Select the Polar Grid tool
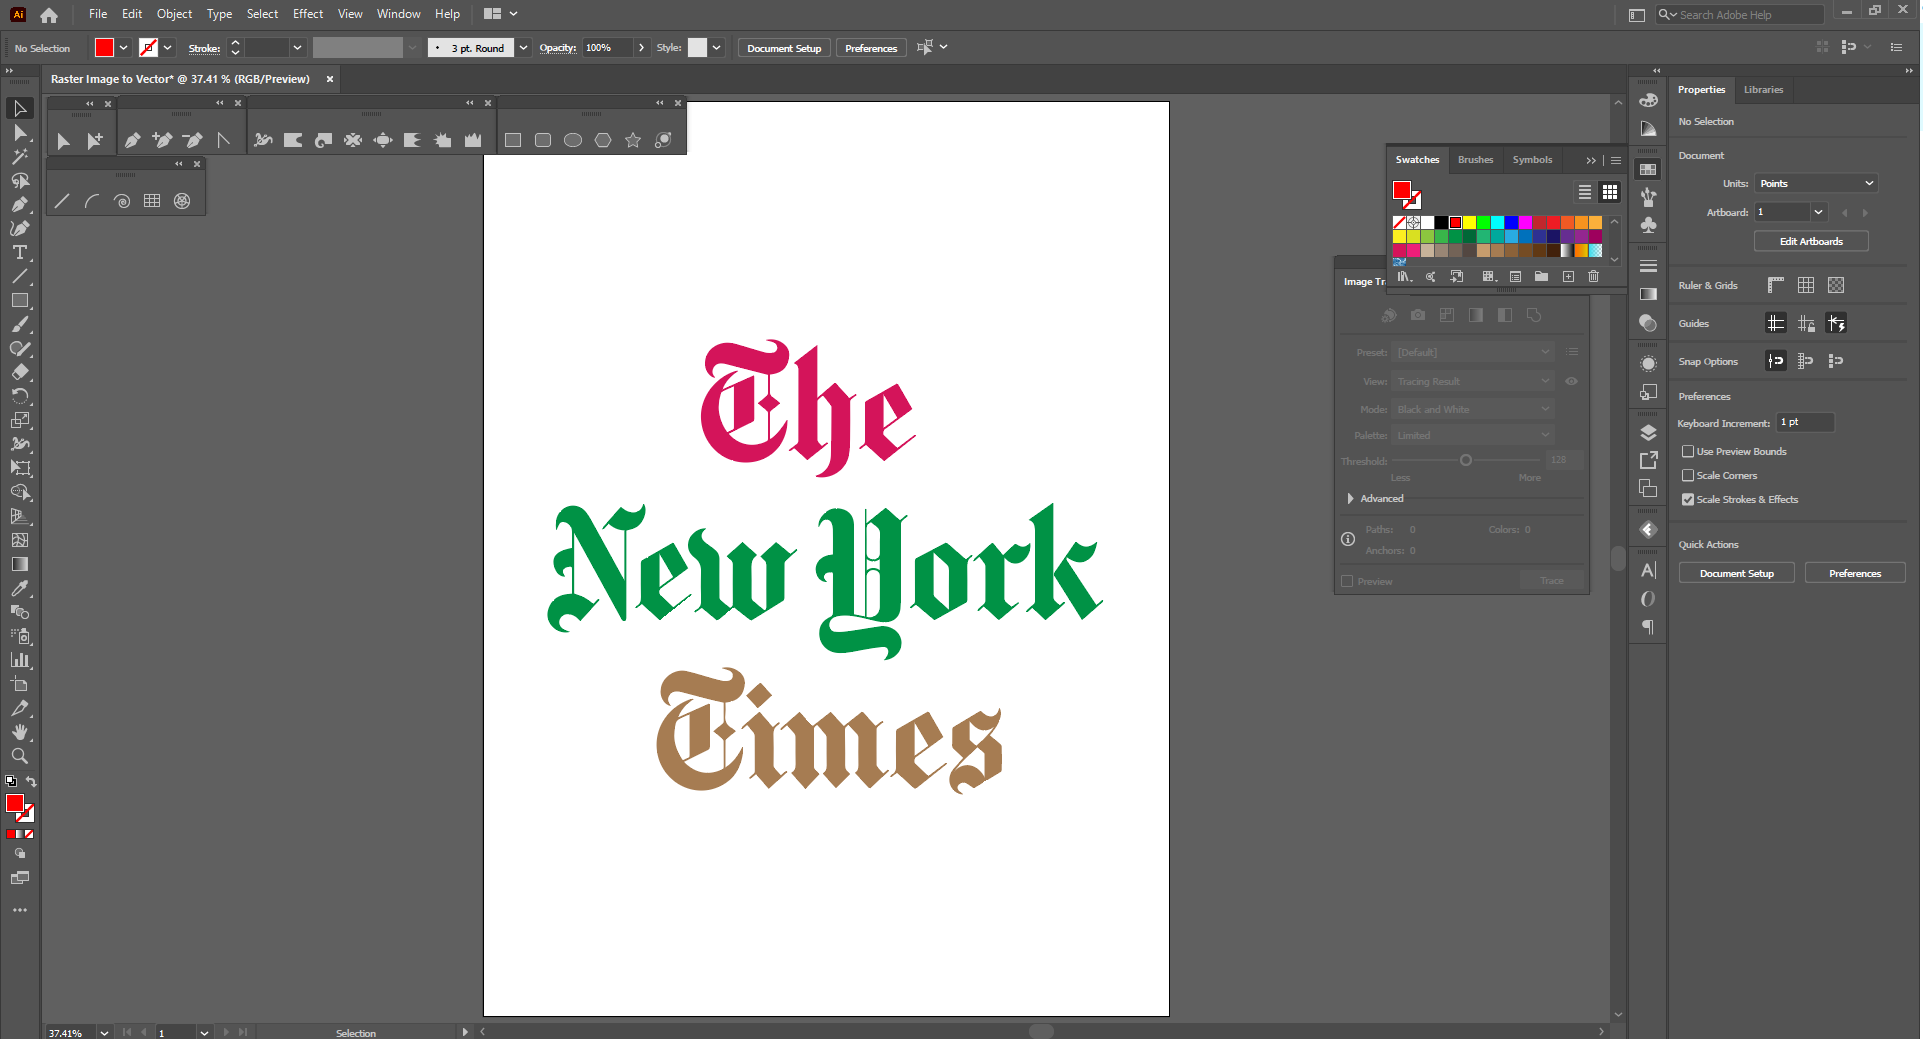The width and height of the screenshot is (1923, 1039). coord(182,201)
